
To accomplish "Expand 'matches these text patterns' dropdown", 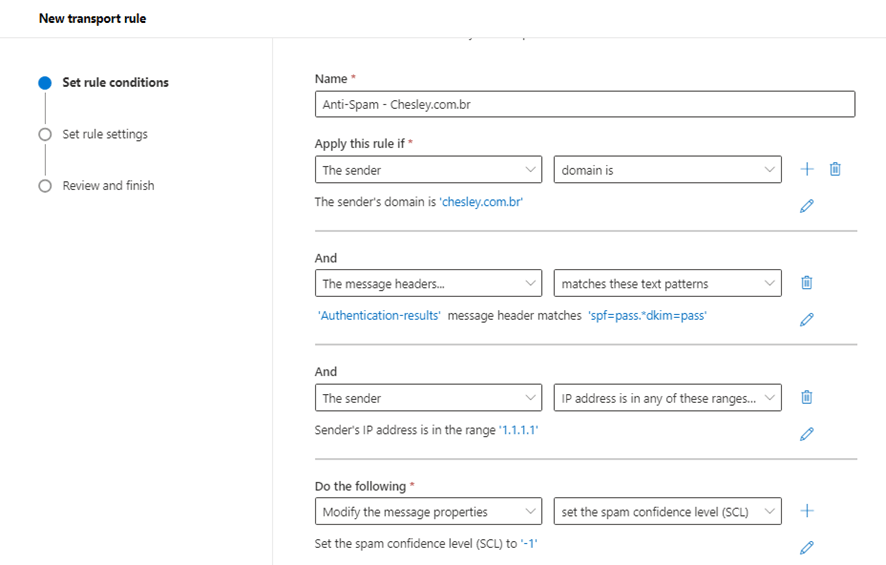I will click(x=667, y=284).
